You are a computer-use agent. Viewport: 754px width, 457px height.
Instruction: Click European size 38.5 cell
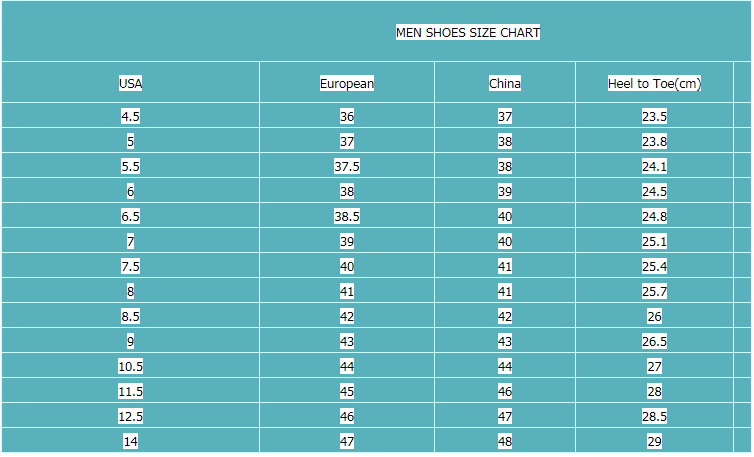click(347, 216)
